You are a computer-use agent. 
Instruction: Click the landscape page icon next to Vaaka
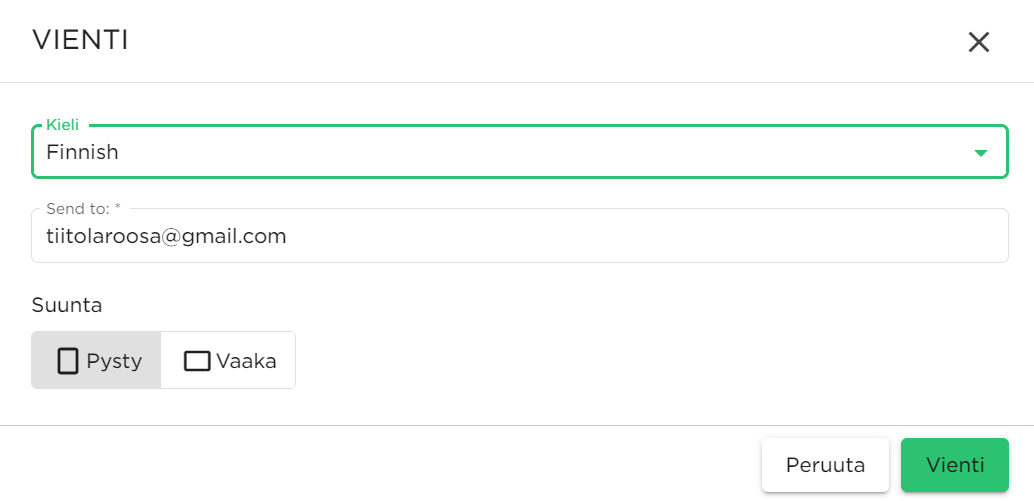point(197,361)
